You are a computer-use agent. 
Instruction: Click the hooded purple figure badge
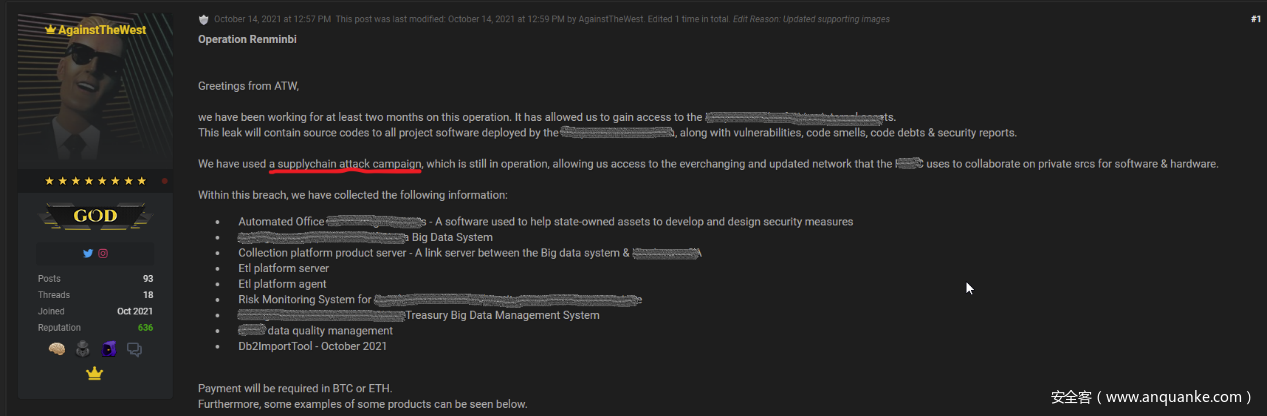pos(108,349)
